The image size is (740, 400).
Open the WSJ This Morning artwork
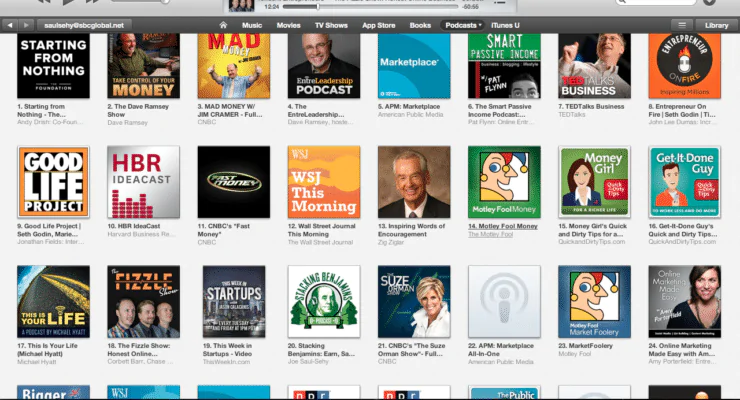pos(324,182)
